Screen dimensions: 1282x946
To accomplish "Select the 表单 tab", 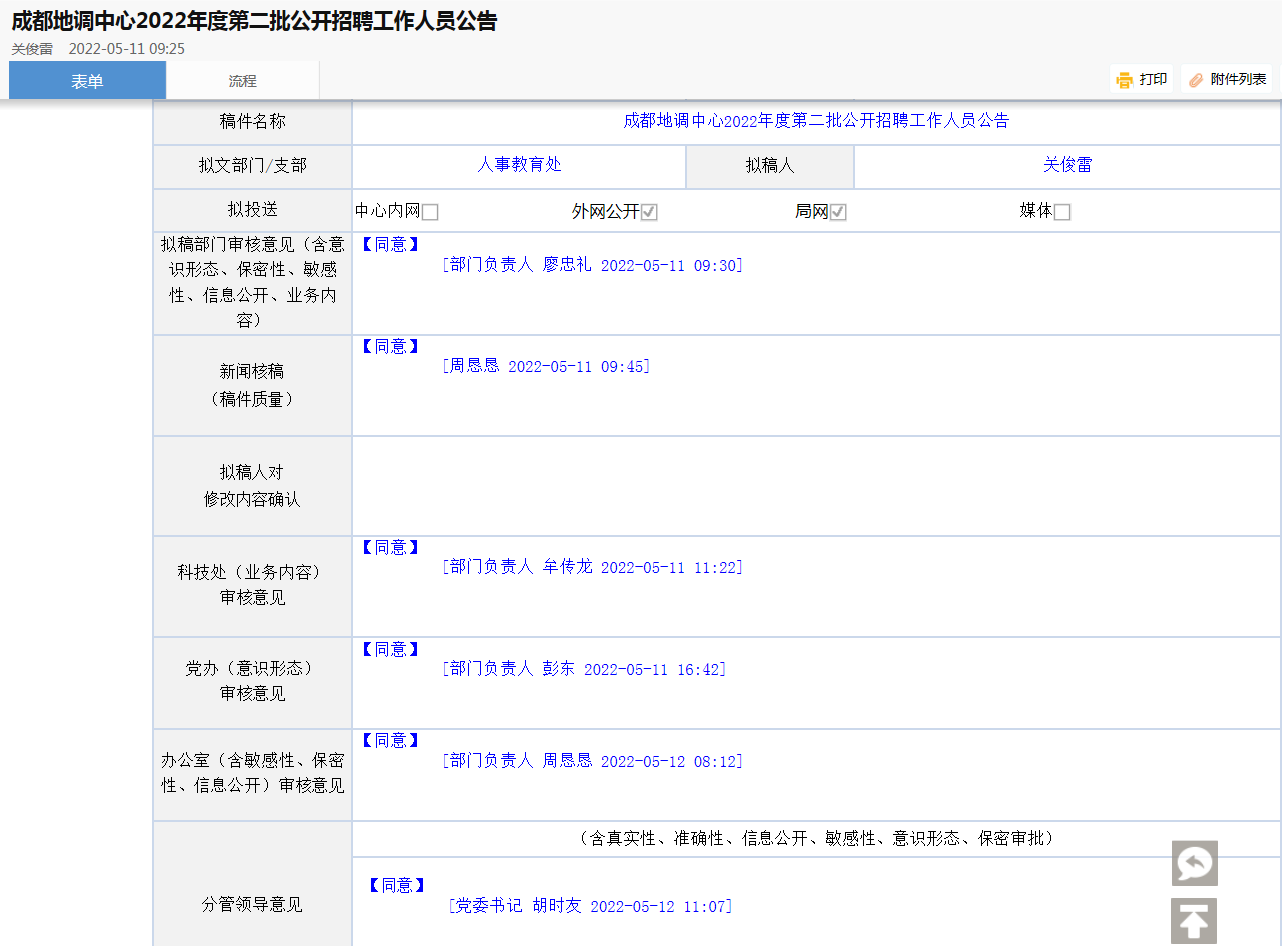I will pos(87,81).
